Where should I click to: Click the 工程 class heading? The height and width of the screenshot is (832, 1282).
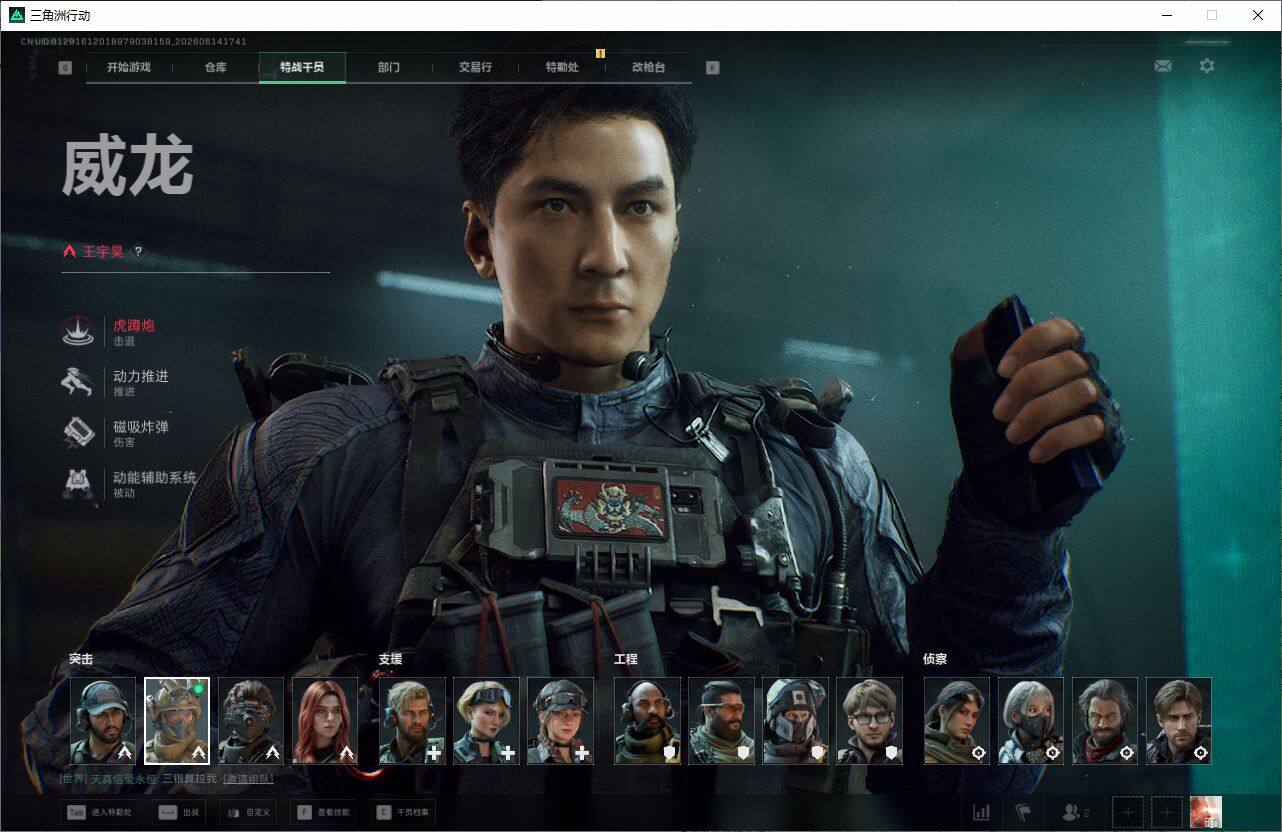tap(626, 659)
